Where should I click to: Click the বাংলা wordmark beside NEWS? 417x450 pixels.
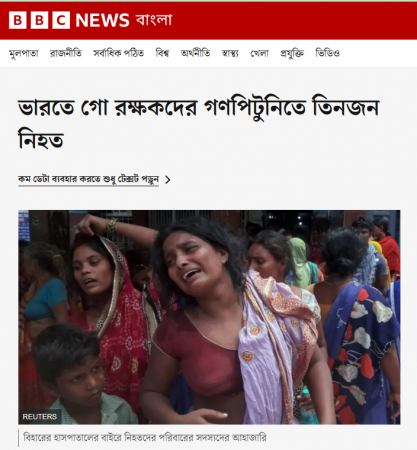[x=154, y=20]
